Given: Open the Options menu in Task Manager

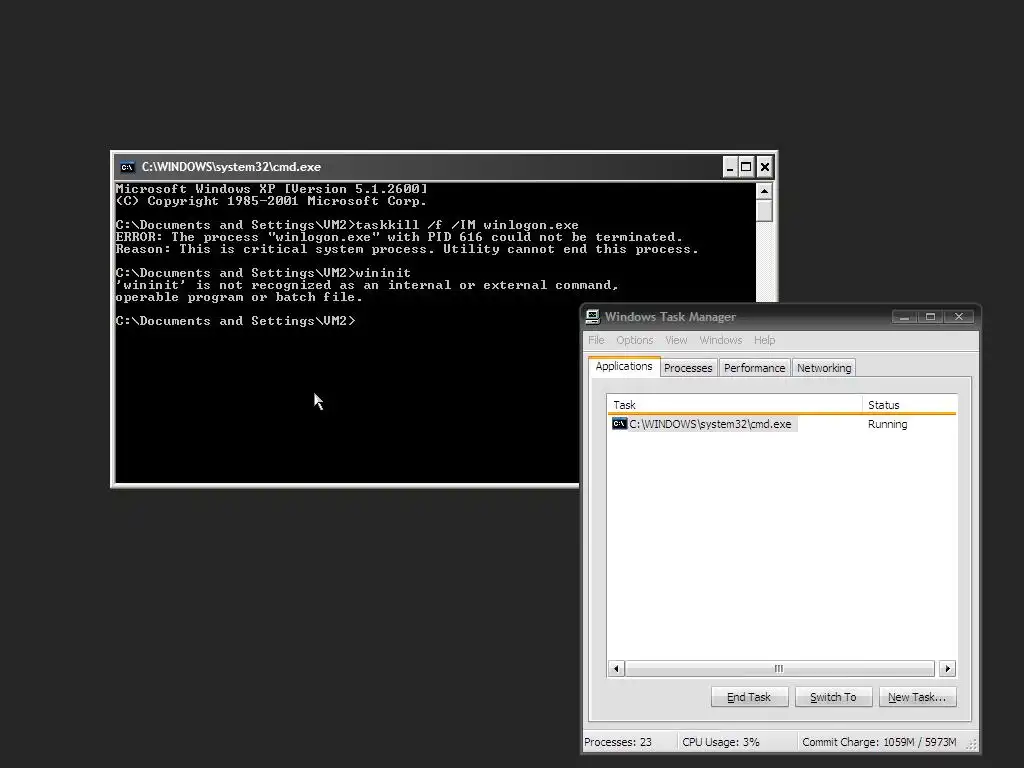Looking at the screenshot, I should coord(634,340).
